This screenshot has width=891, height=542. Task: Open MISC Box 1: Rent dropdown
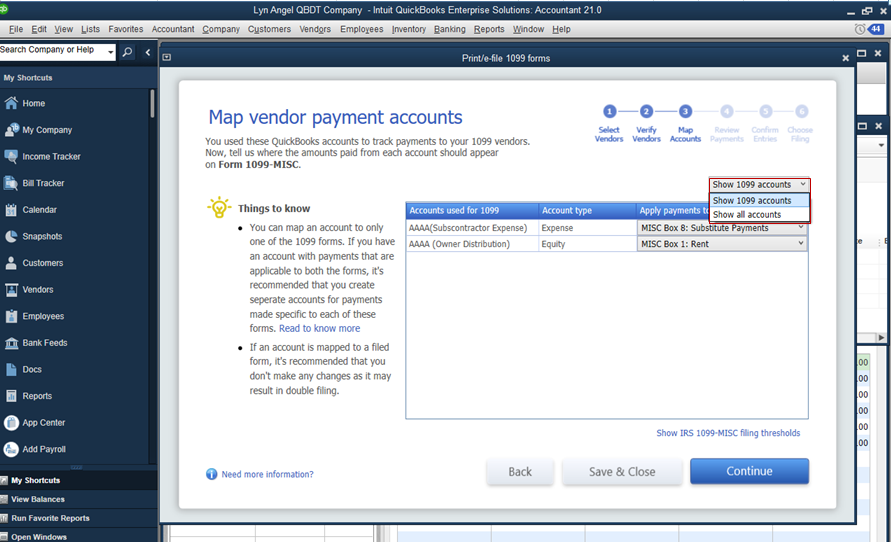click(722, 244)
